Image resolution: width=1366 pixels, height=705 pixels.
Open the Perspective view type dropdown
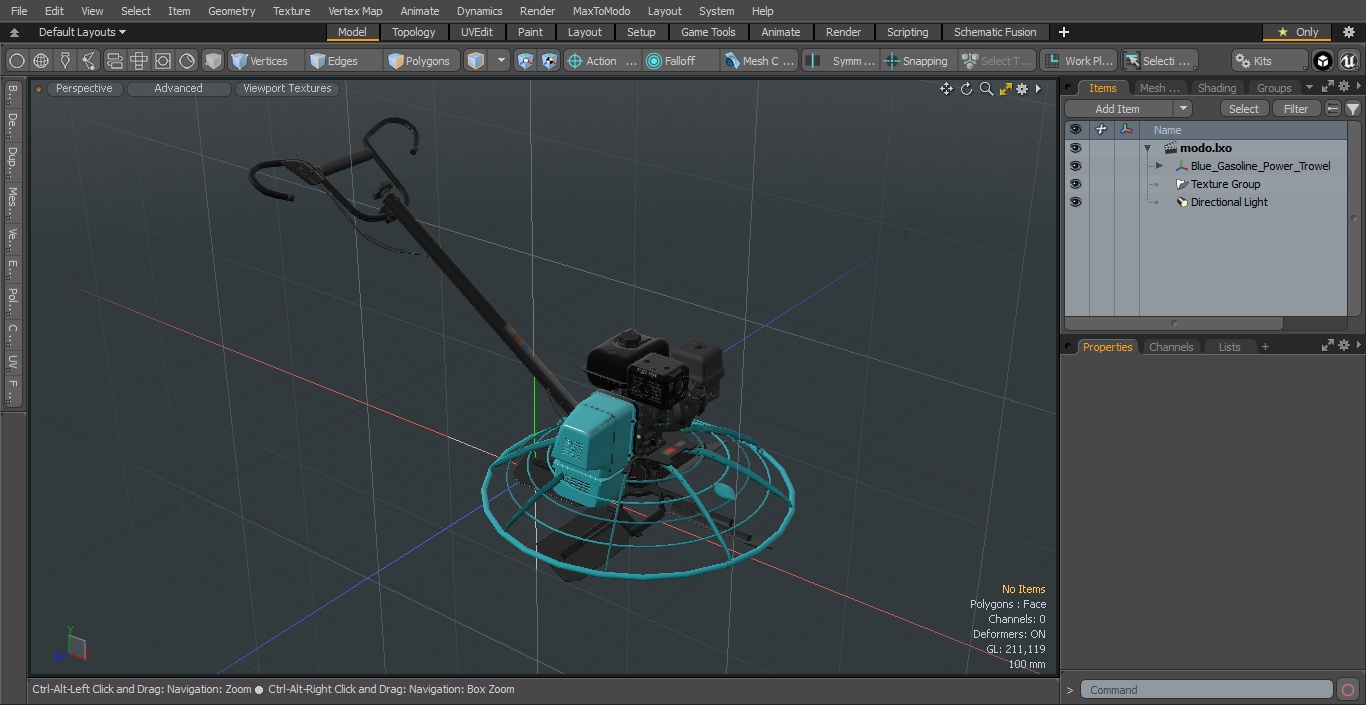[x=84, y=89]
